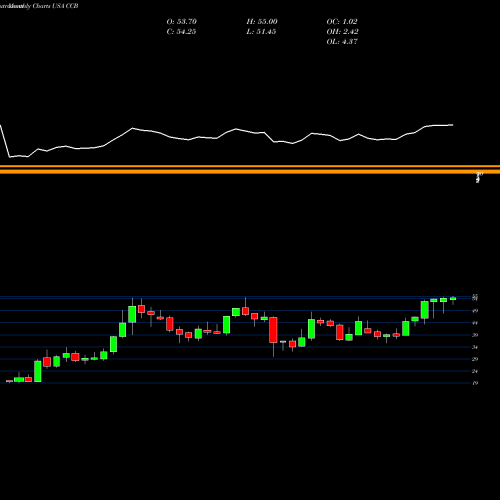Click the 29 price axis label
Screen dimensions: 500x500
coord(475,359)
